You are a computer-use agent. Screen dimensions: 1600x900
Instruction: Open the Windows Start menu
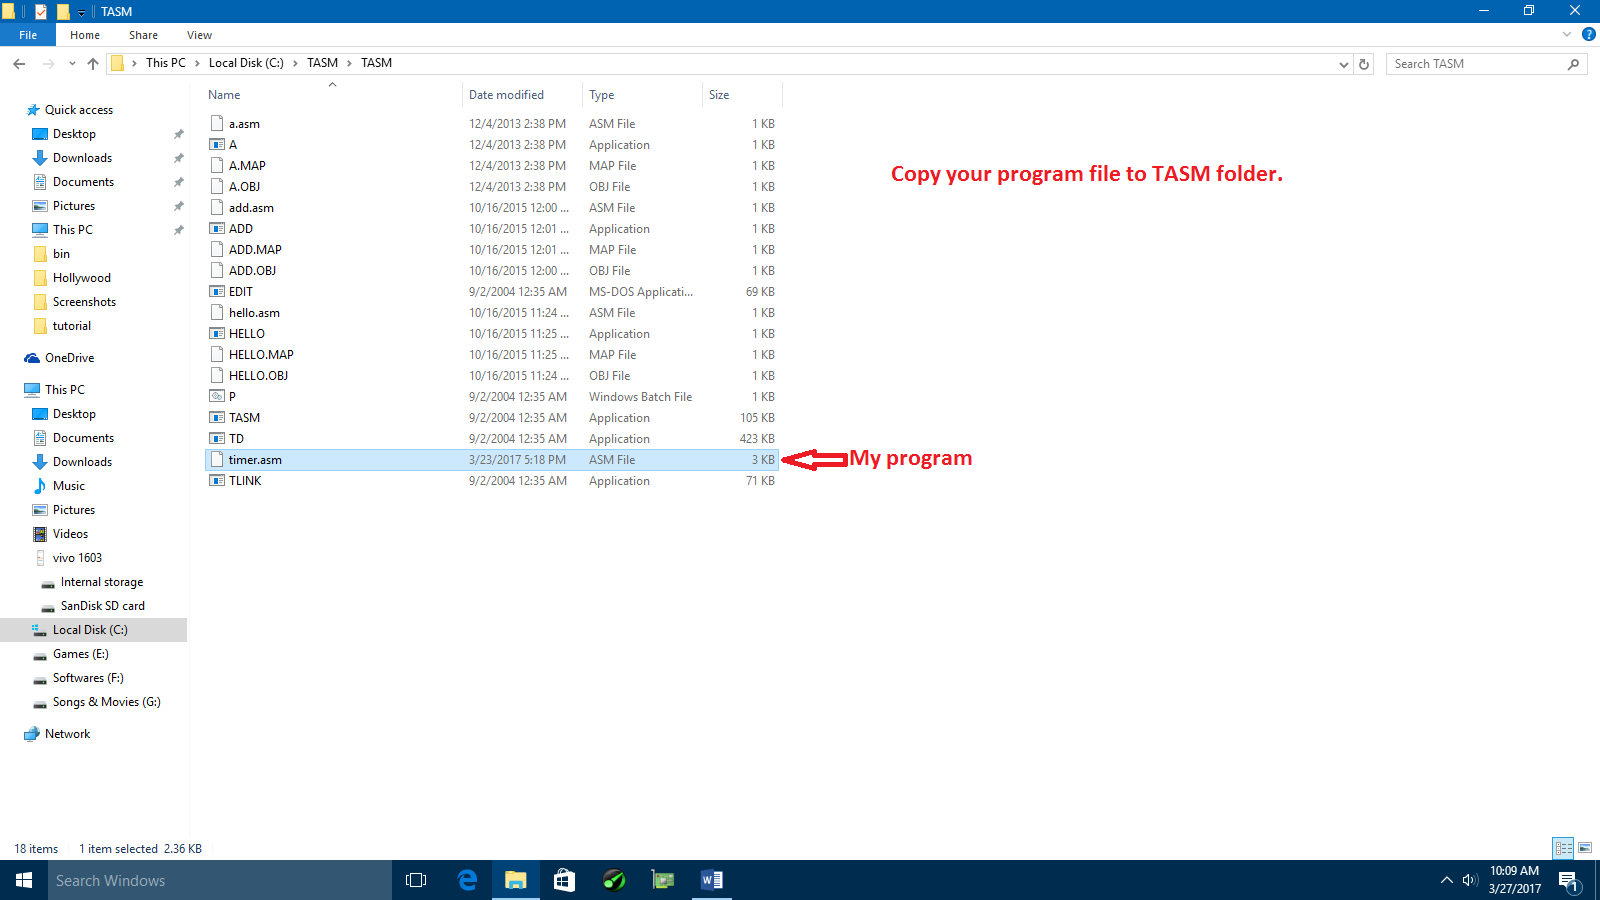[24, 880]
